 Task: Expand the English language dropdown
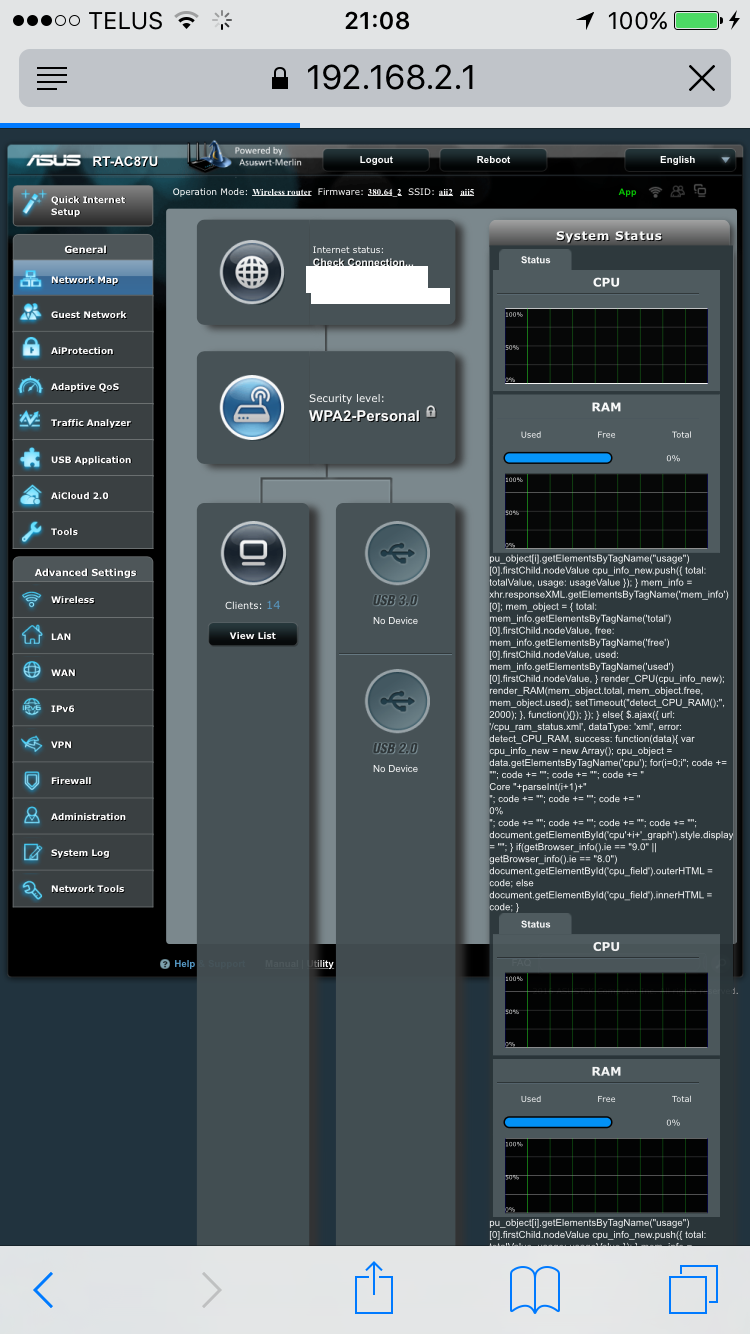[x=680, y=160]
